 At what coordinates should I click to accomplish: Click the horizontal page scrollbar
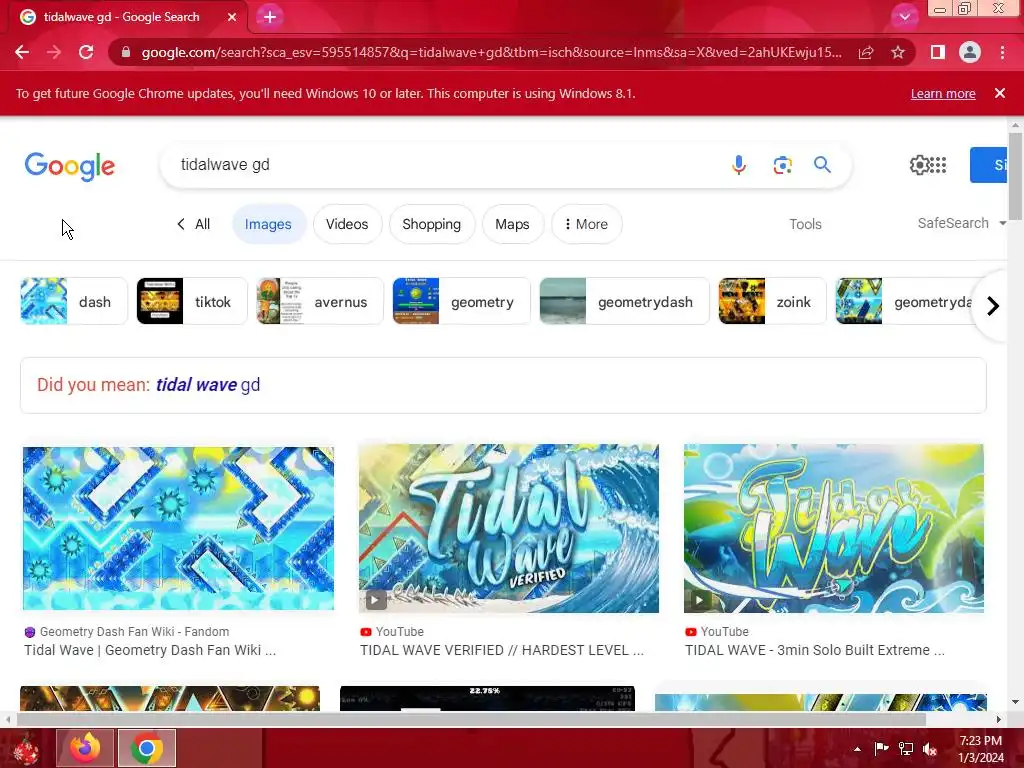pos(472,719)
